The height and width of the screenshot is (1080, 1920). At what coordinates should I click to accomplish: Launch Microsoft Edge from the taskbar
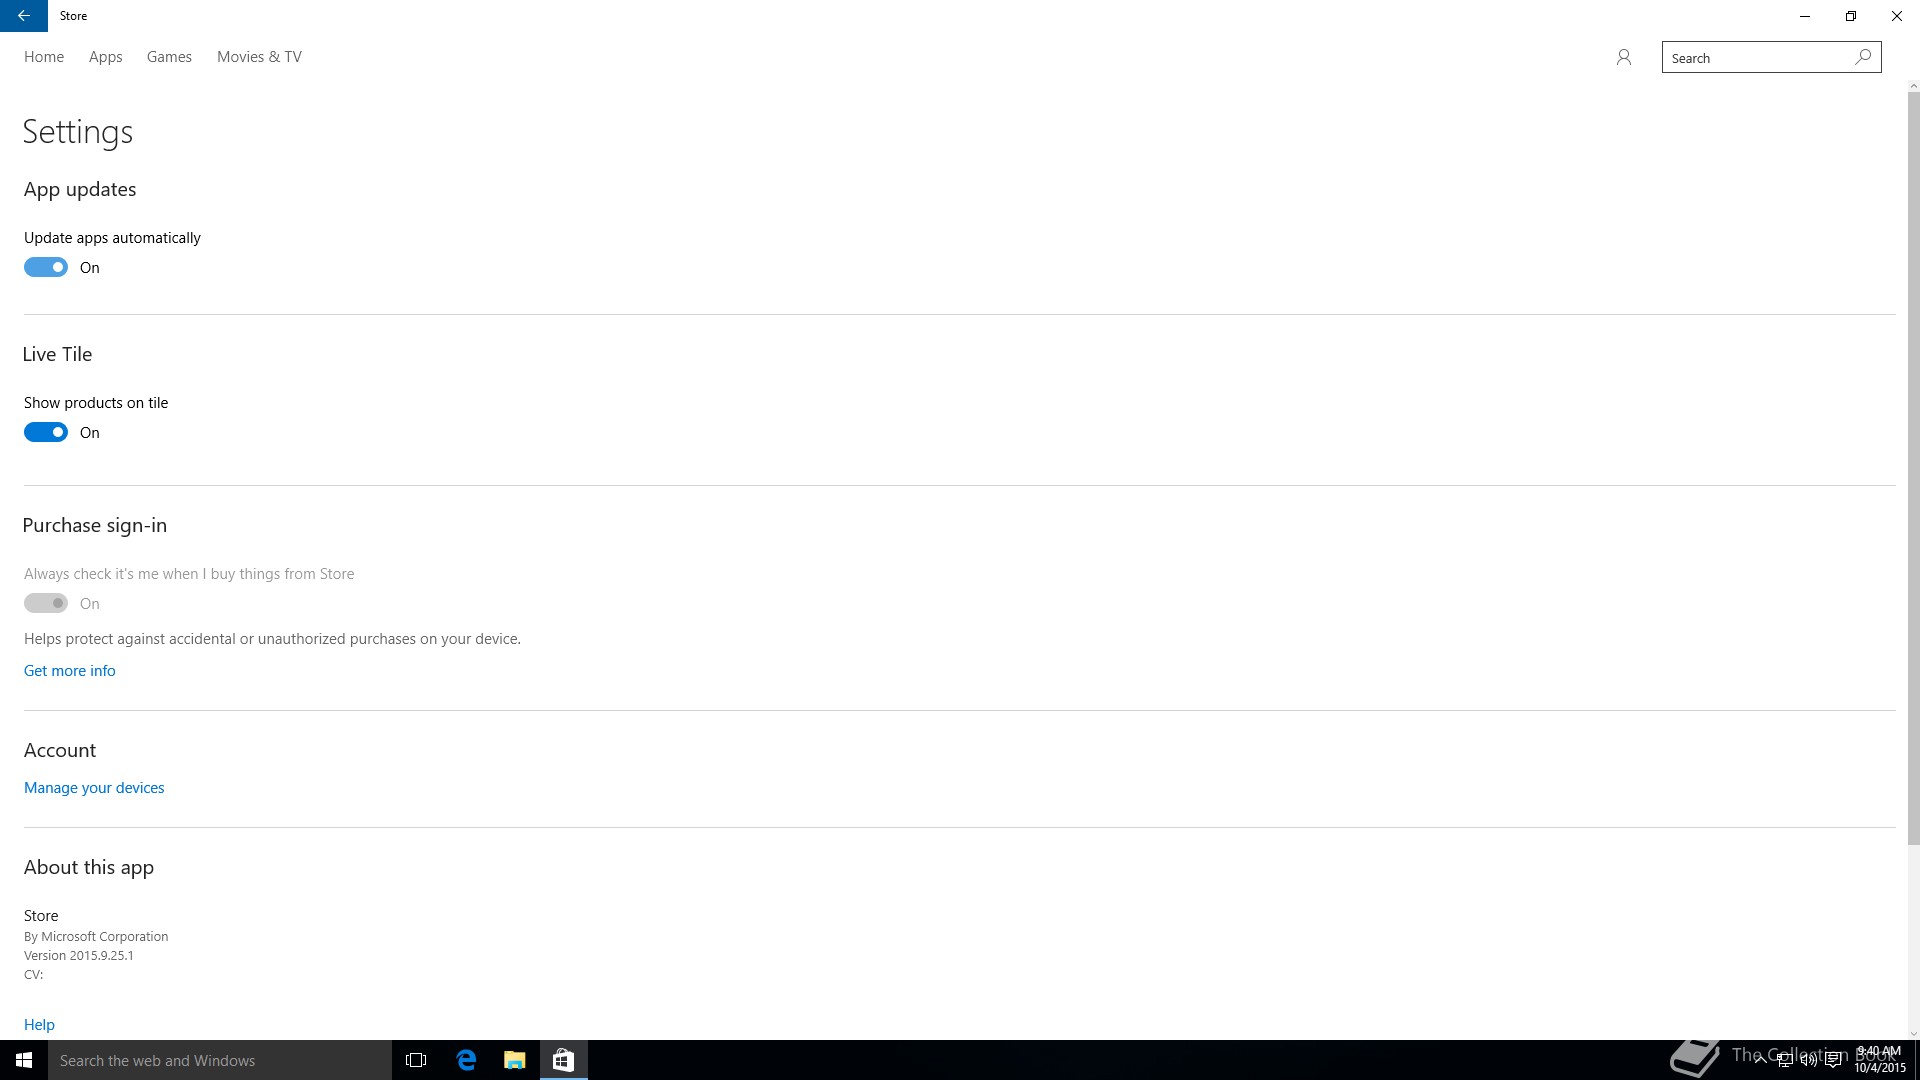(466, 1060)
